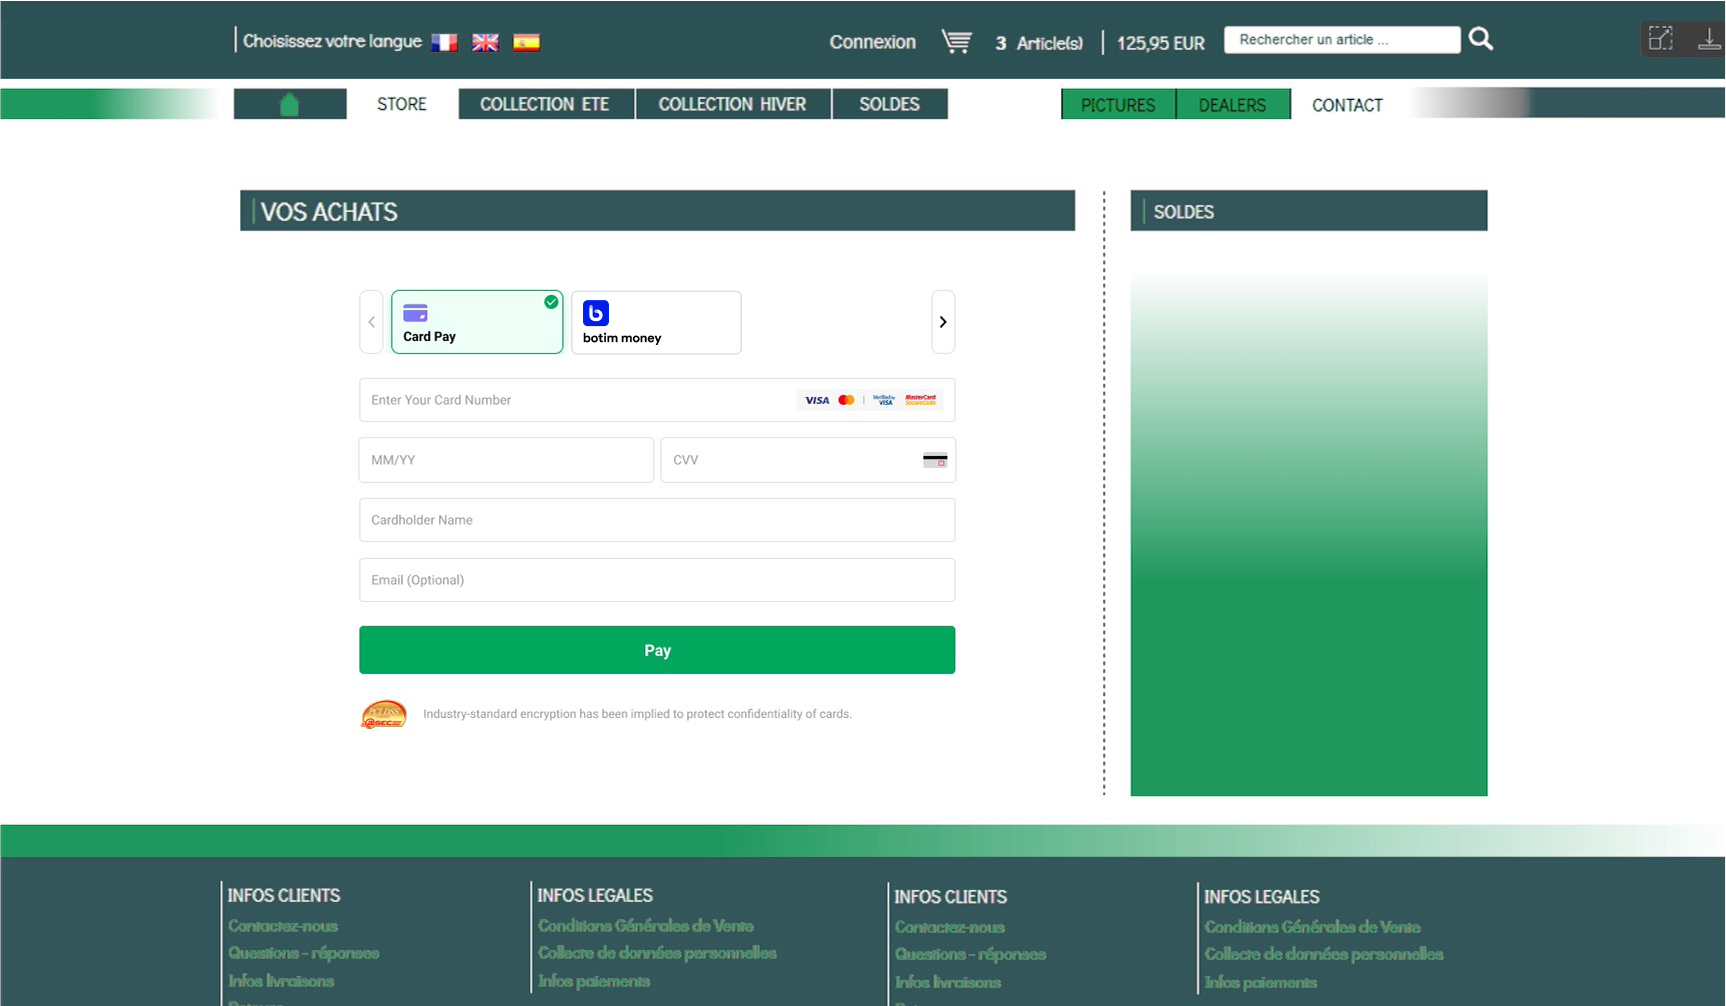Open the COLLECTION HIVER menu
The width and height of the screenshot is (1726, 1006).
point(732,104)
